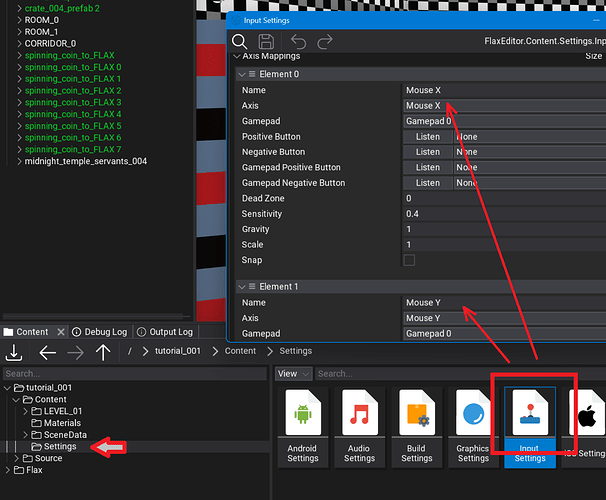Click Listen button for Positive Button

point(427,137)
